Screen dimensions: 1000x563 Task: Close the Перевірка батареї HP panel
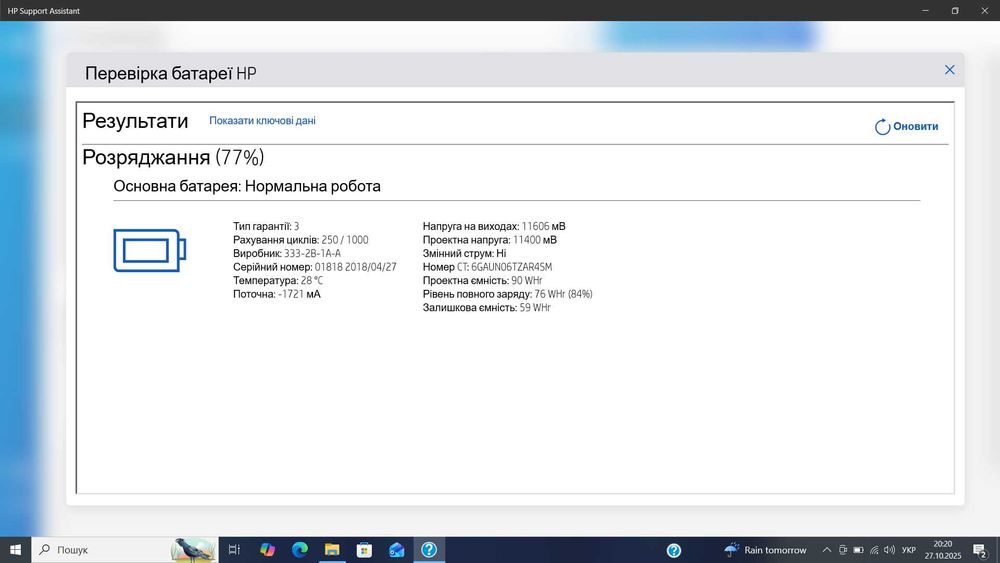(950, 69)
